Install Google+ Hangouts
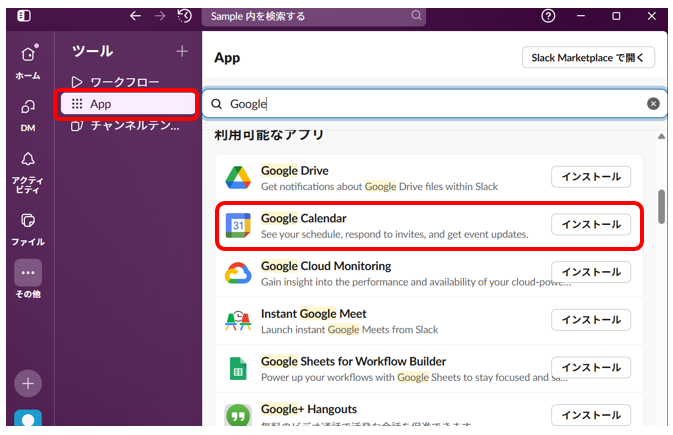673x435 pixels. pos(591,415)
